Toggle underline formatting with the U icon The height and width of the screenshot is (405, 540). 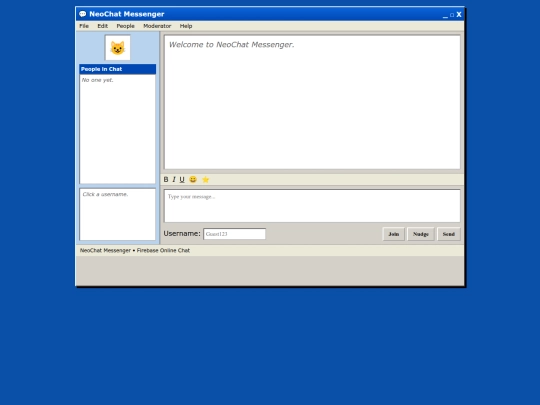pos(182,179)
